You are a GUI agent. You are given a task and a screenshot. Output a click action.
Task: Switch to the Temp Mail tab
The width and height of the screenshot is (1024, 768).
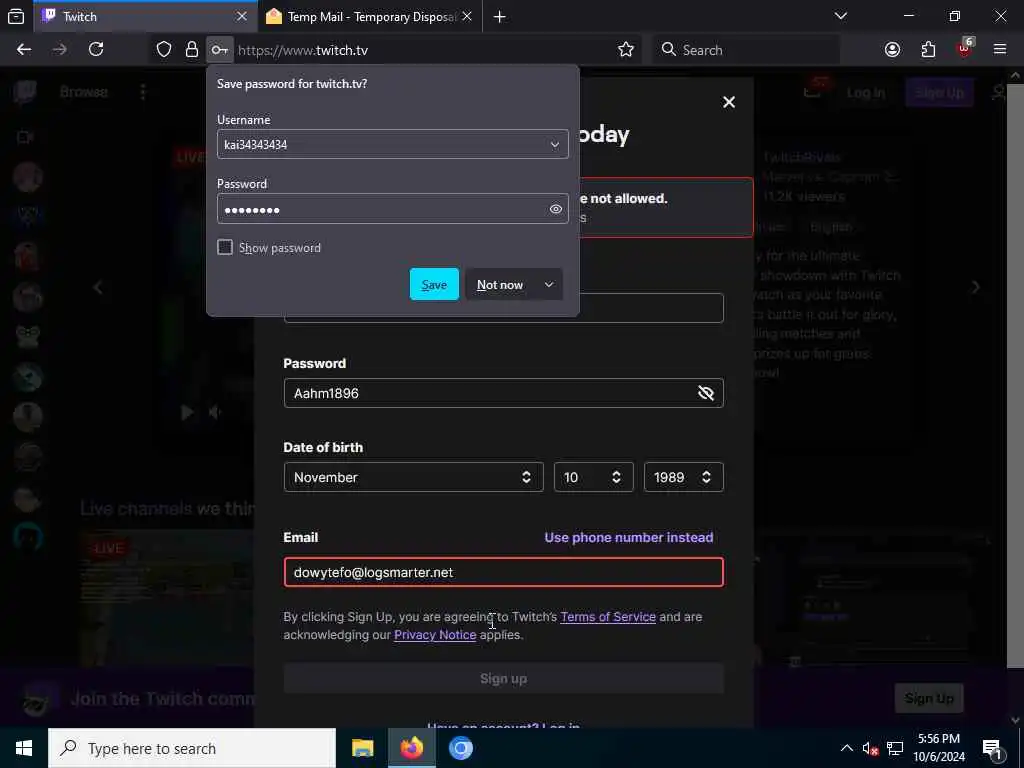pyautogui.click(x=370, y=17)
